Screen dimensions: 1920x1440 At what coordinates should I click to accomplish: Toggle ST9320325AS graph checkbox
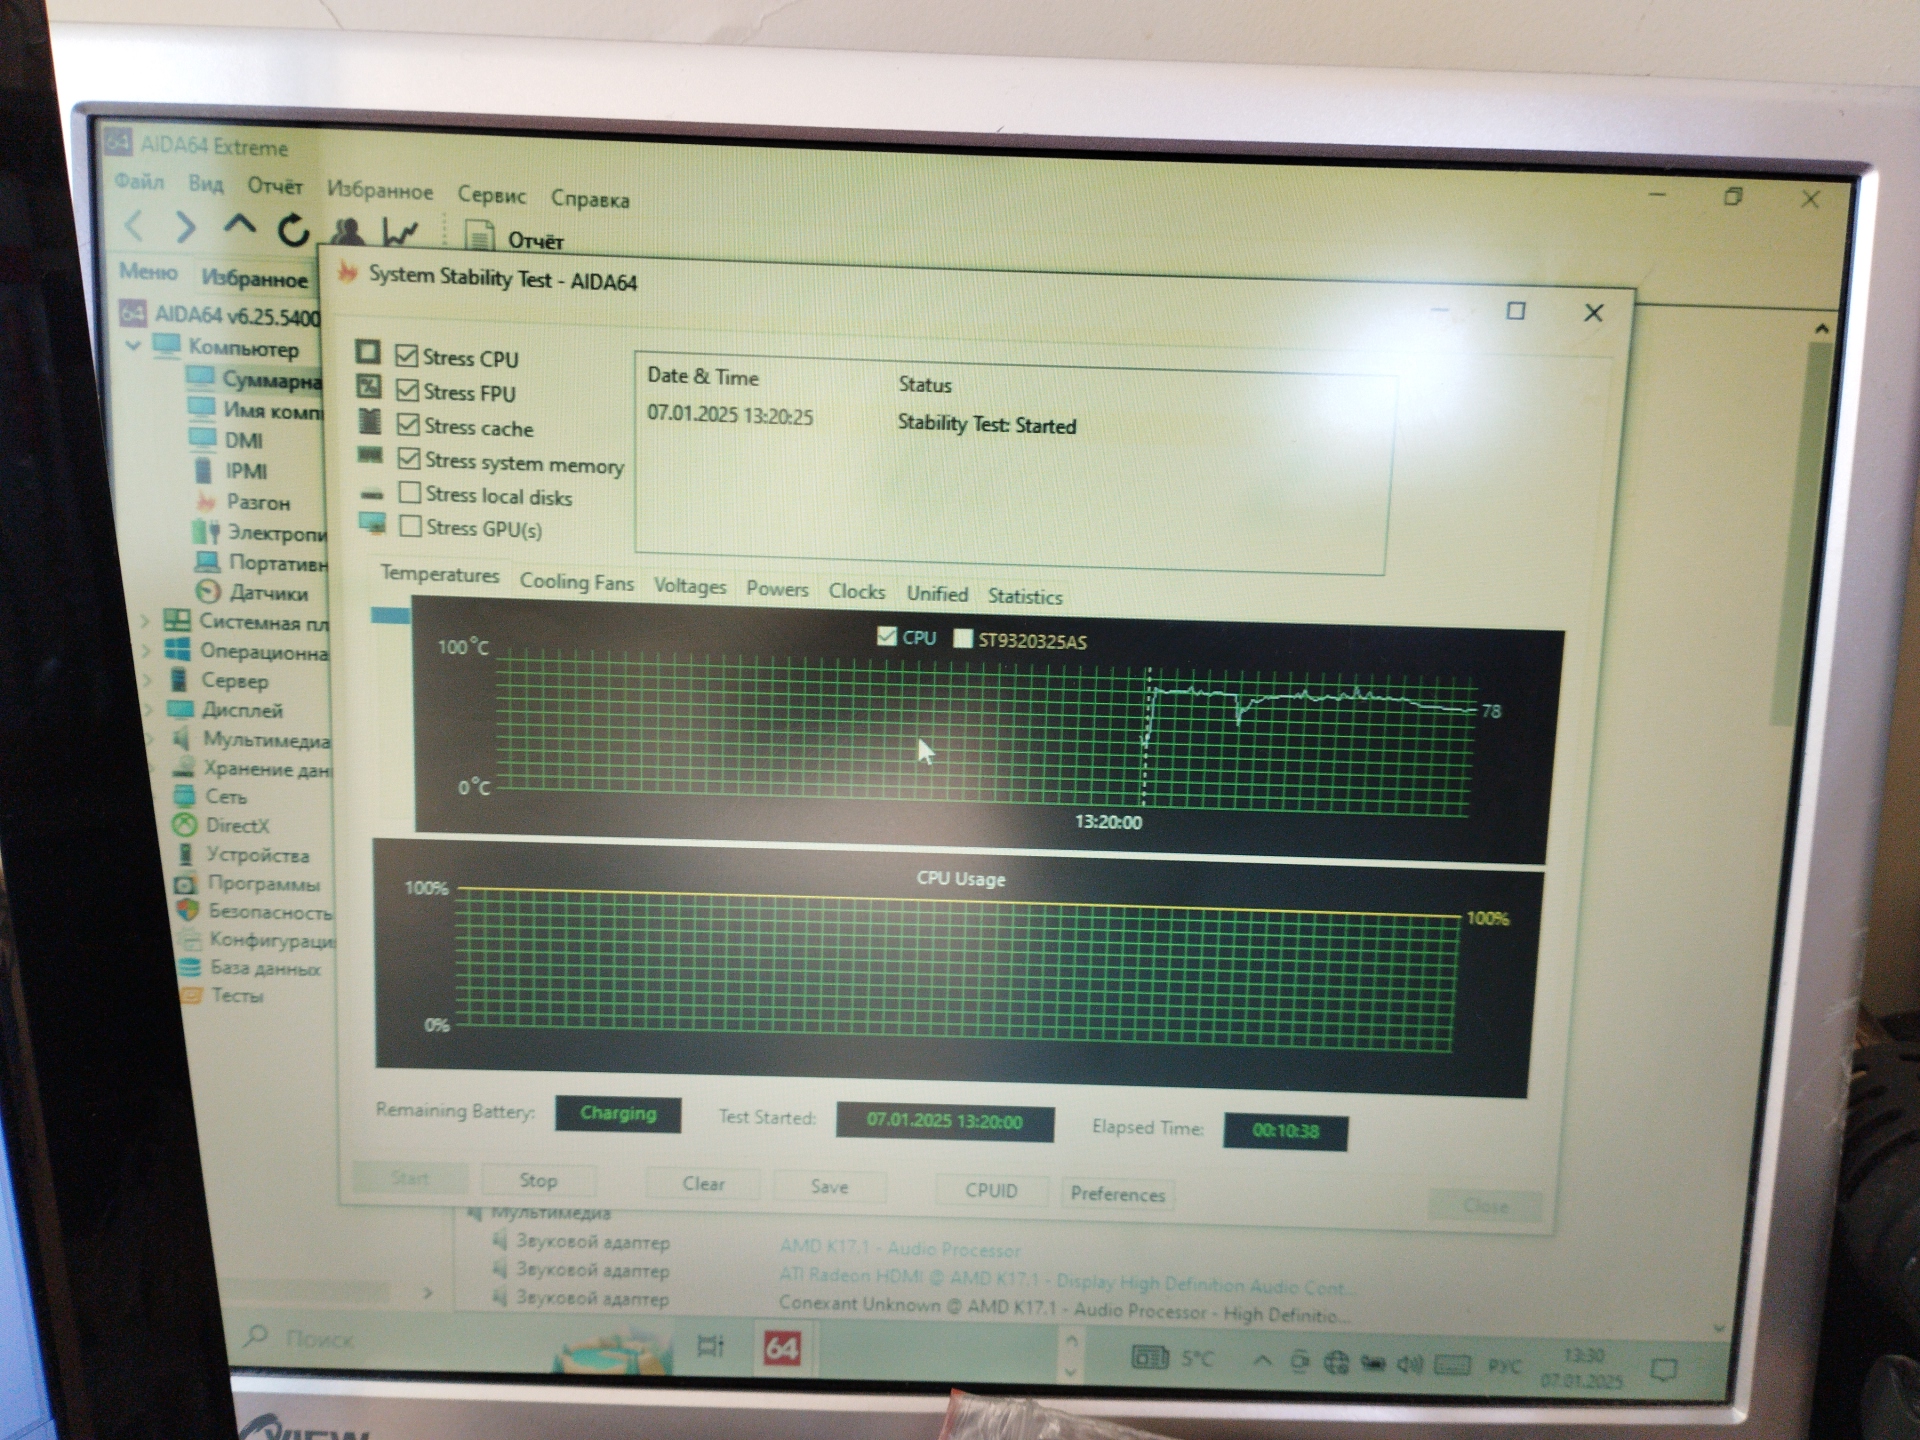pyautogui.click(x=962, y=638)
